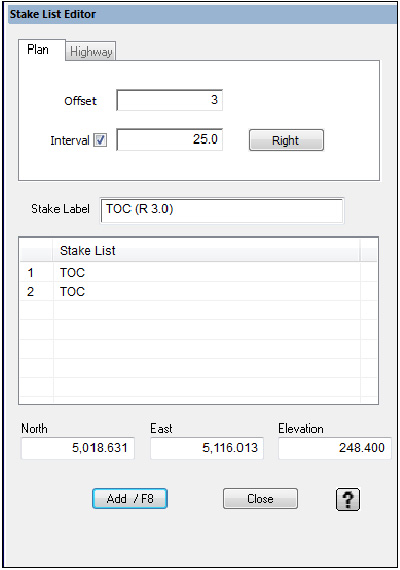Click the Stake List Editor title bar
Image resolution: width=400 pixels, height=570 pixels.
pos(202,15)
